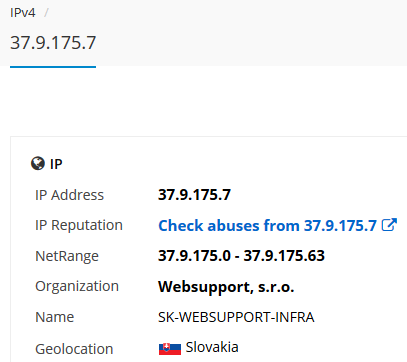Image resolution: width=407 pixels, height=362 pixels.
Task: Click the blue underline beneath page title
Action: click(x=53, y=67)
